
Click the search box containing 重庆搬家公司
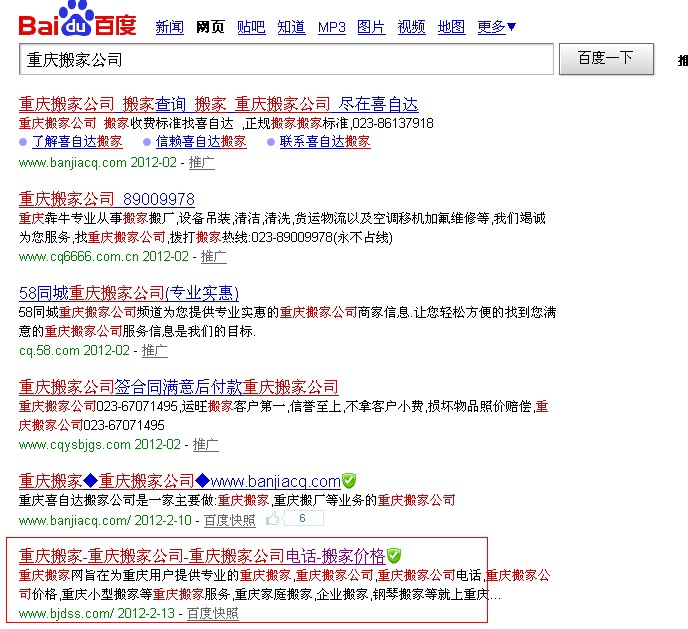[x=286, y=60]
